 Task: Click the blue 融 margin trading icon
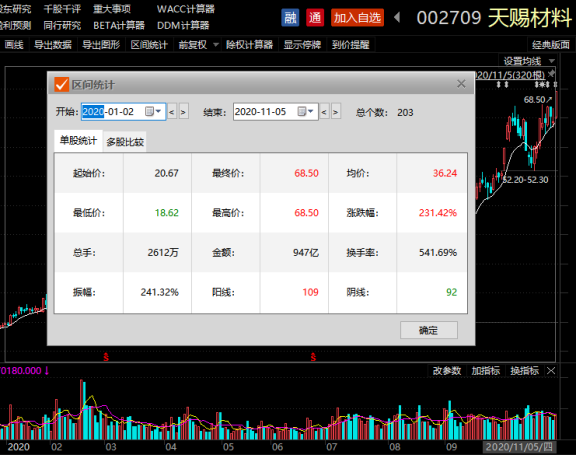(290, 18)
